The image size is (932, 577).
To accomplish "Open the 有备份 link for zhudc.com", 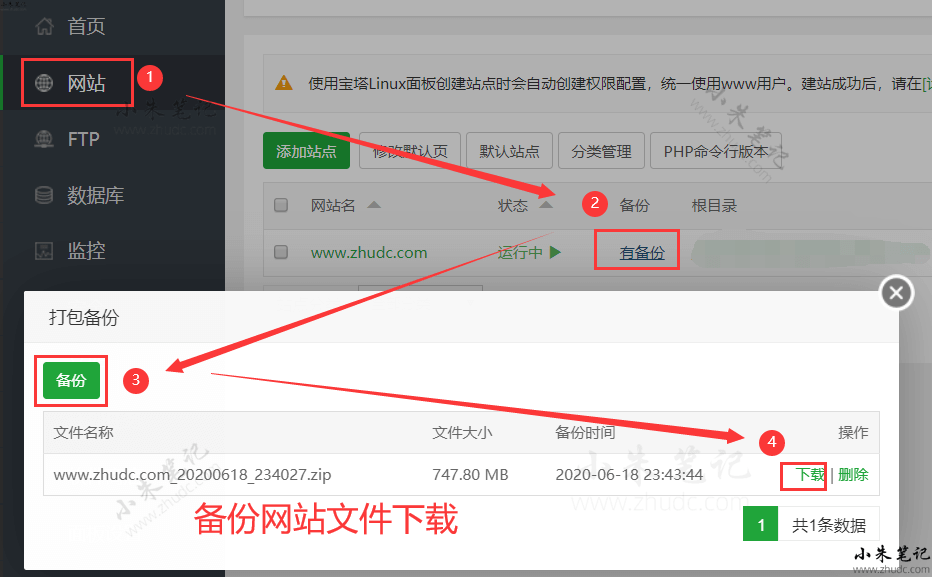I will 642,253.
